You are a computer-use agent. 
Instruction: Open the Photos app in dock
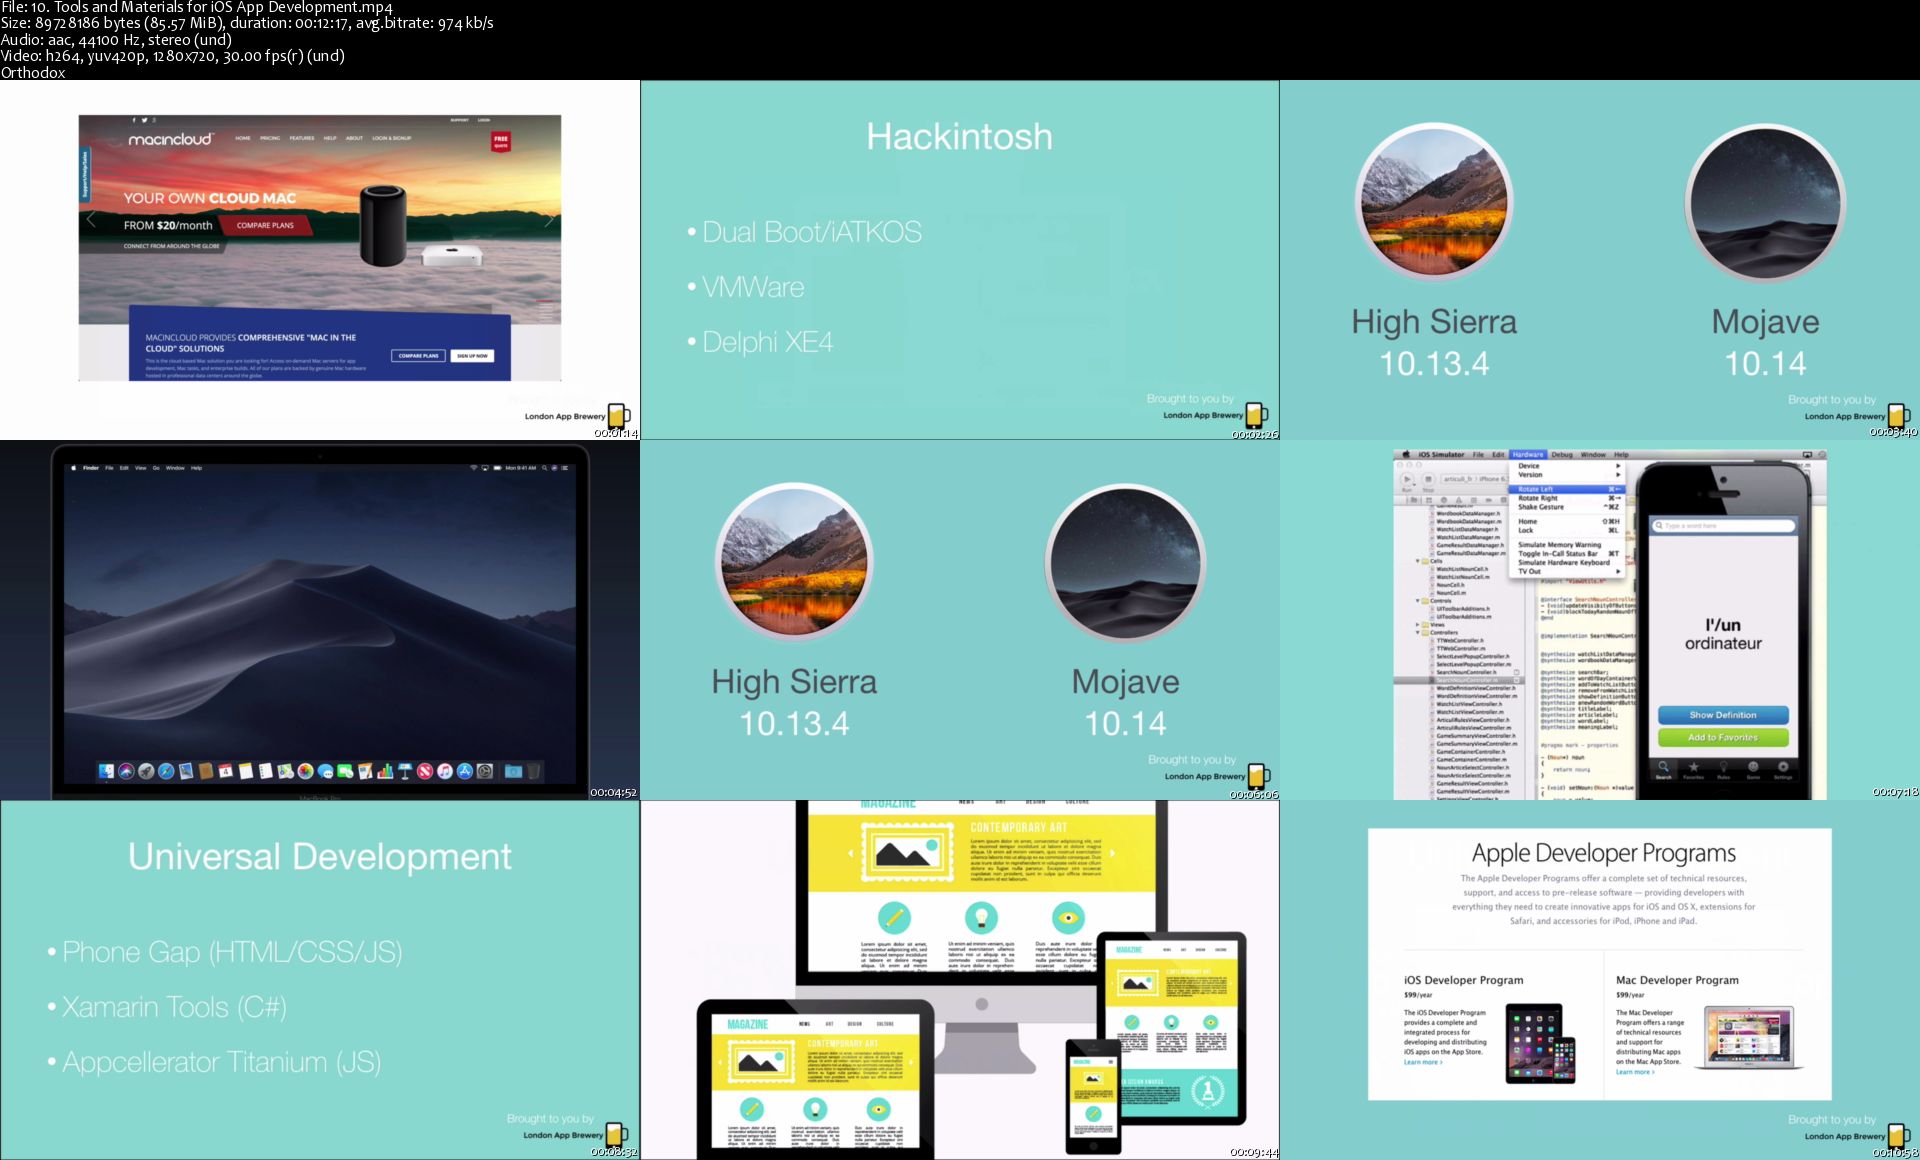[305, 771]
